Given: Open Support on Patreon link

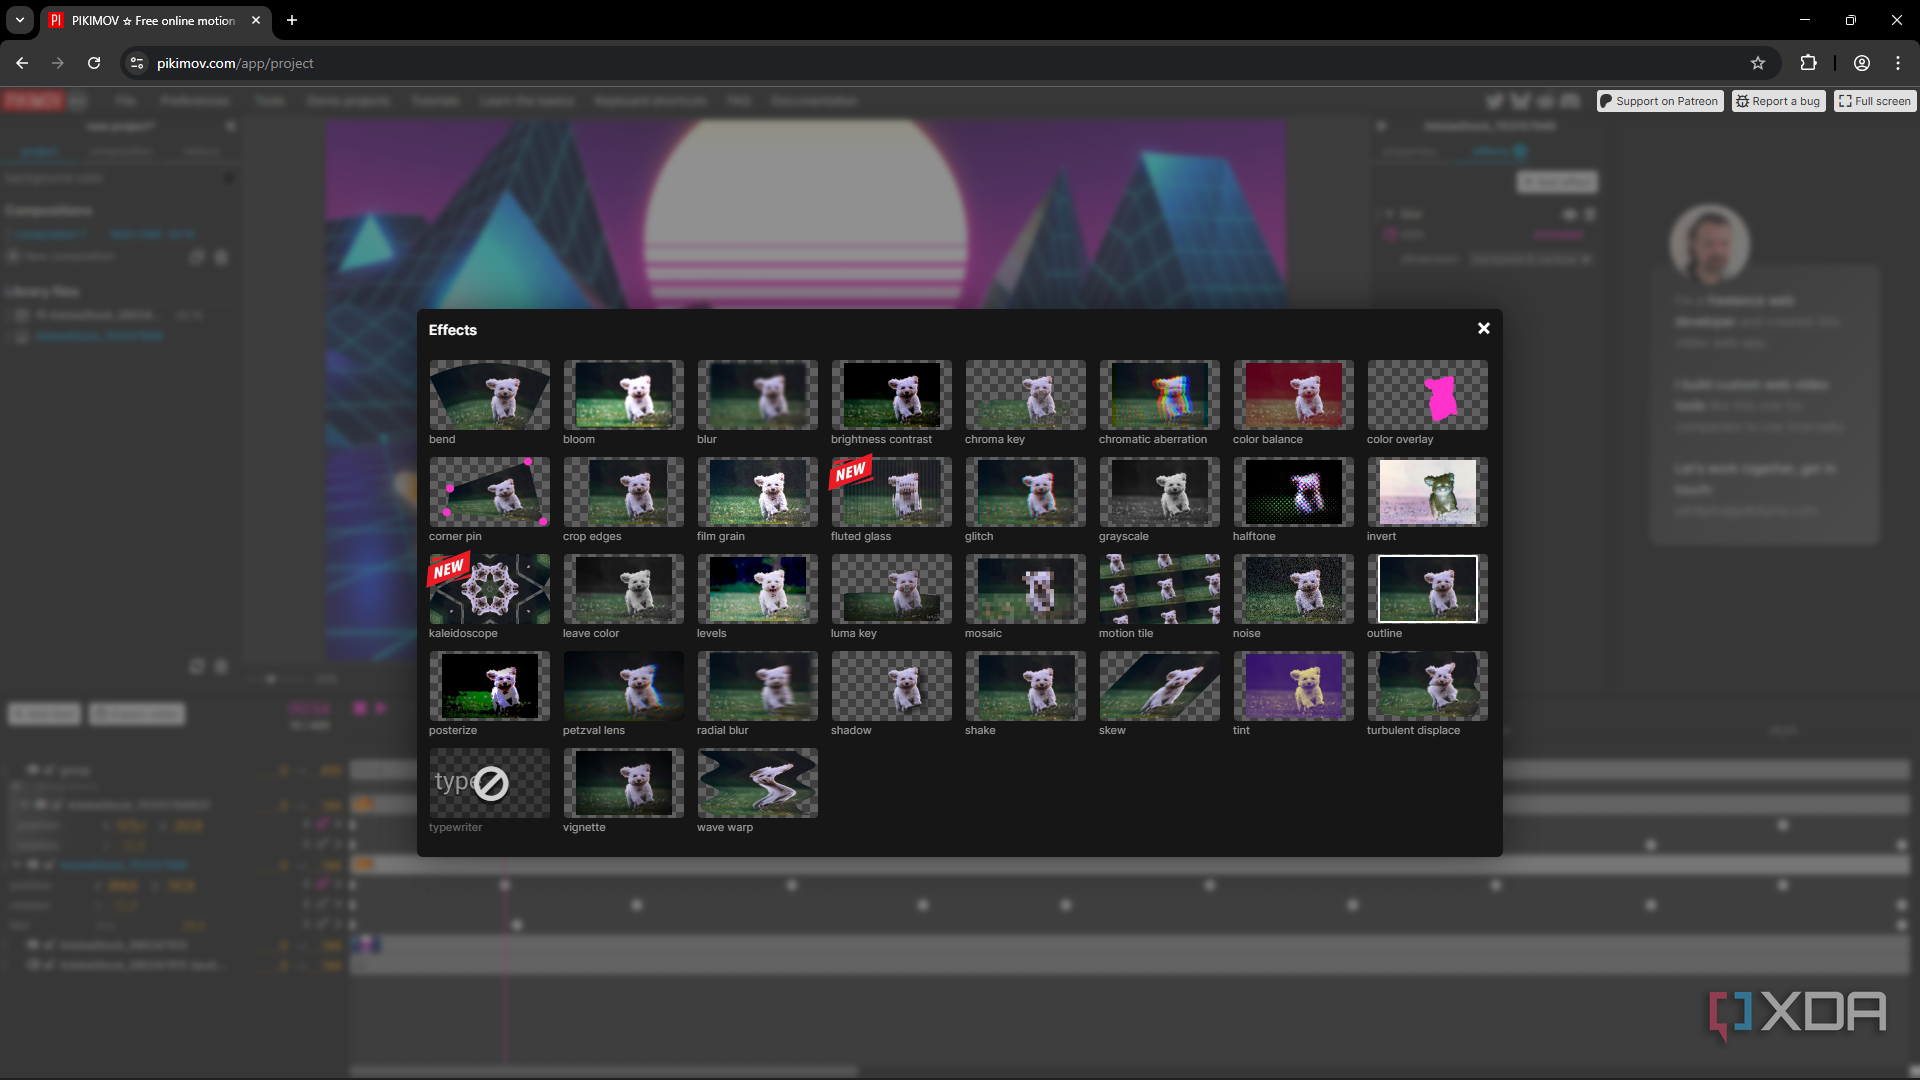Looking at the screenshot, I should [x=1660, y=101].
